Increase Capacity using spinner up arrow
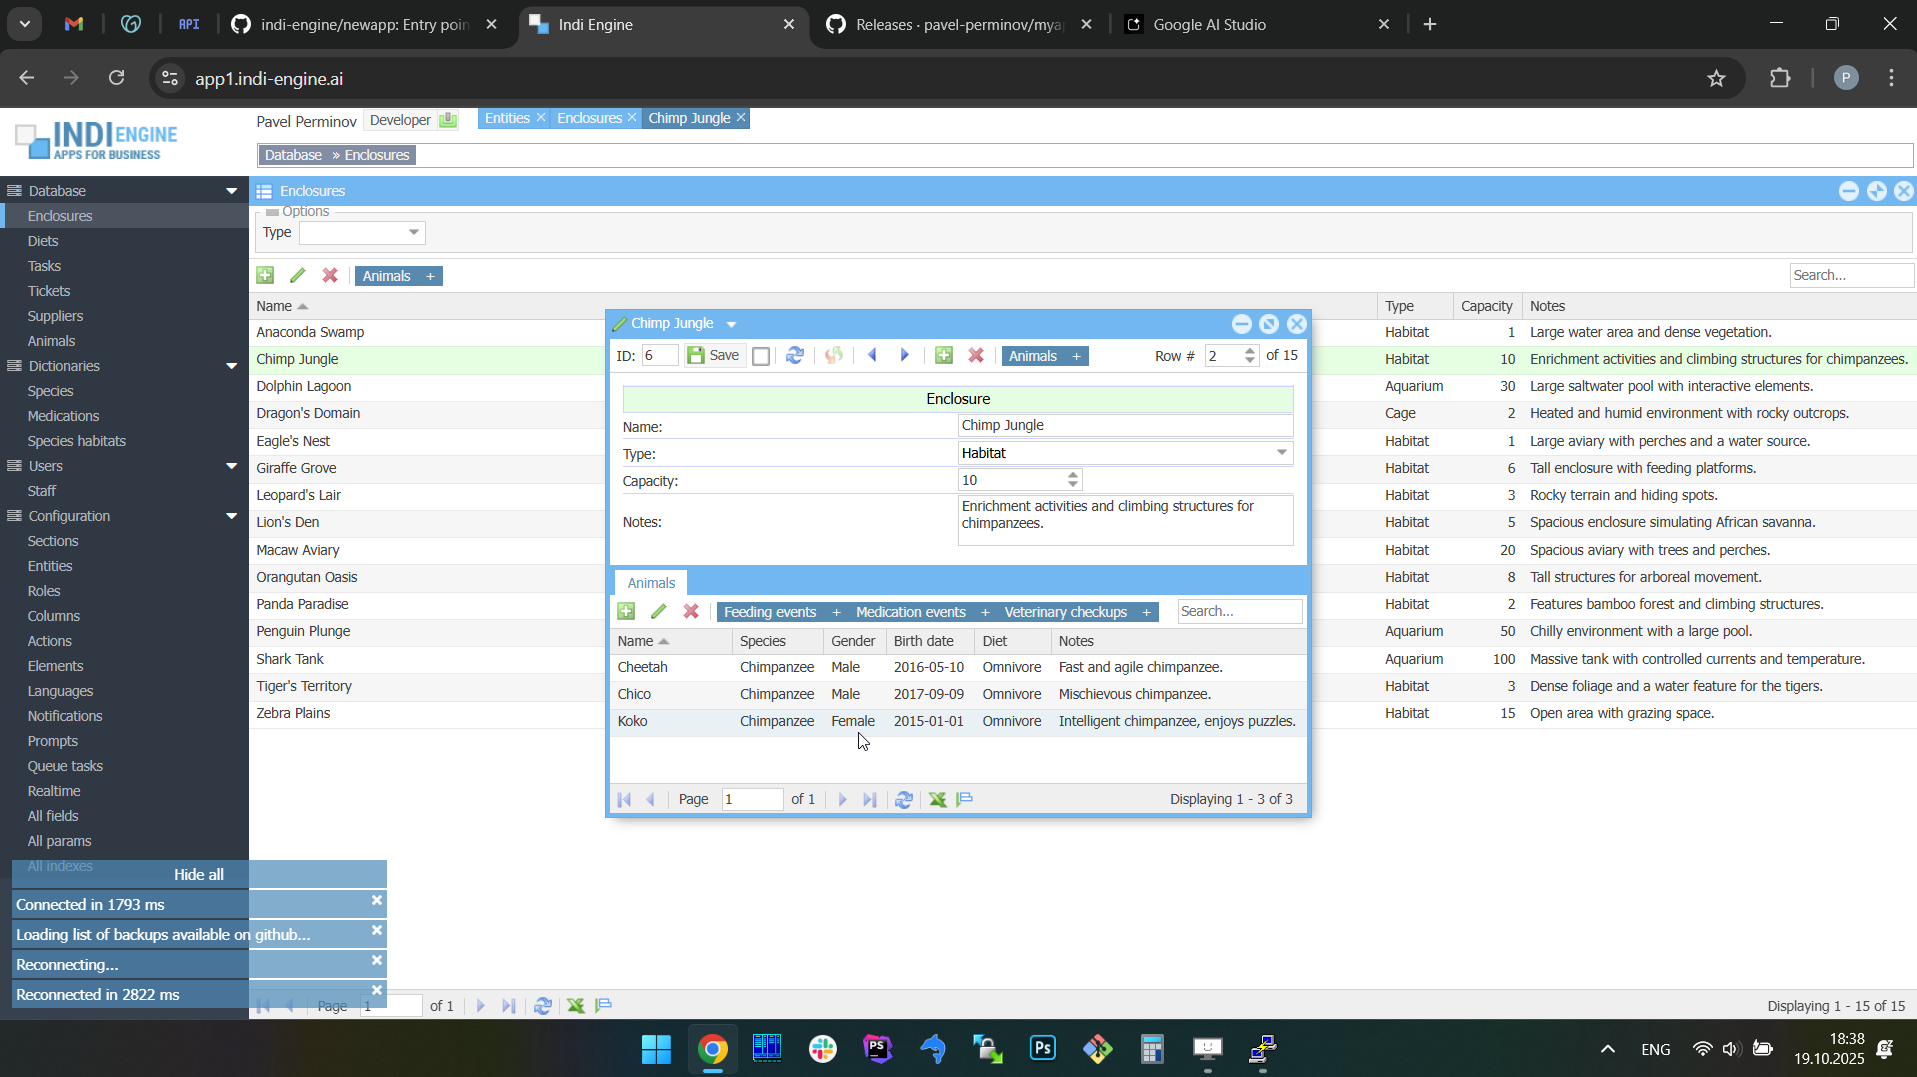Screen dimensions: 1917x1077 pos(1073,476)
